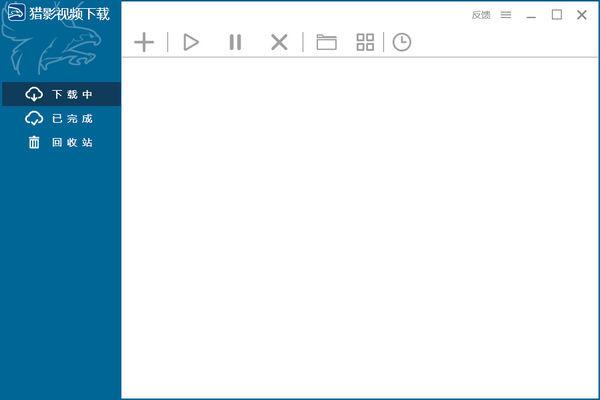Open the download folder icon
The image size is (600, 400).
click(x=326, y=42)
